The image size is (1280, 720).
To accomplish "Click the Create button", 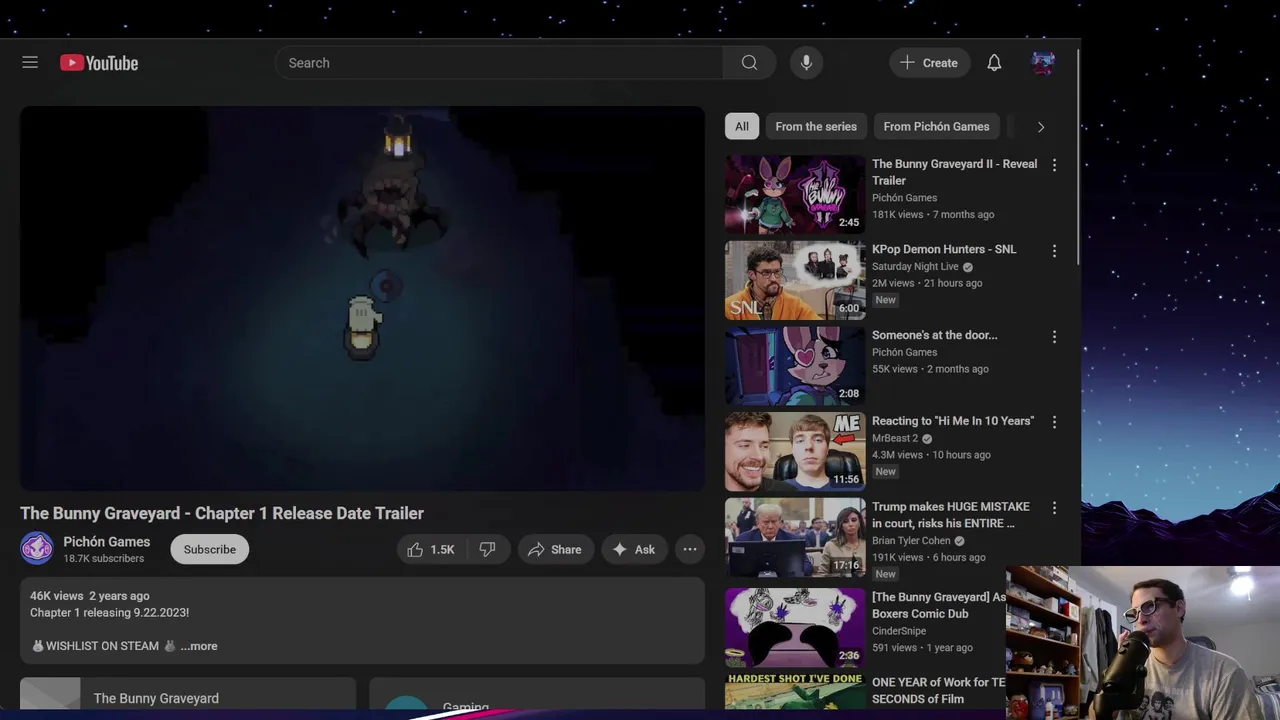I will point(929,63).
